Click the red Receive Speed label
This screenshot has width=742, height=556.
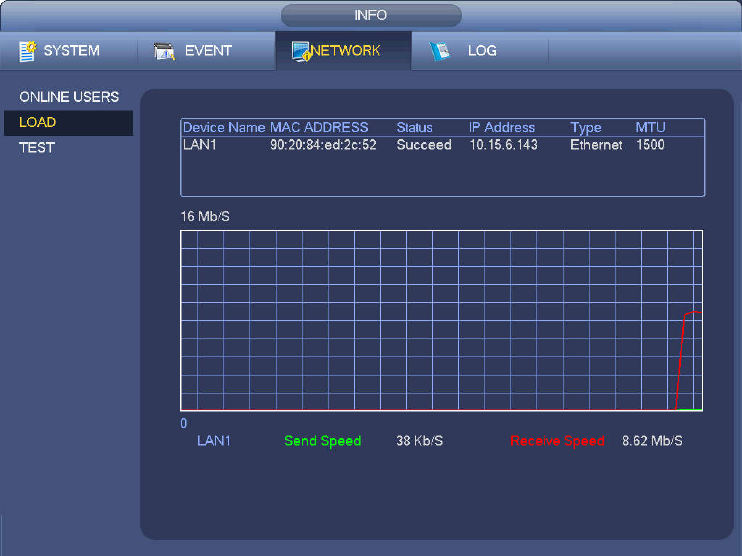click(x=557, y=441)
